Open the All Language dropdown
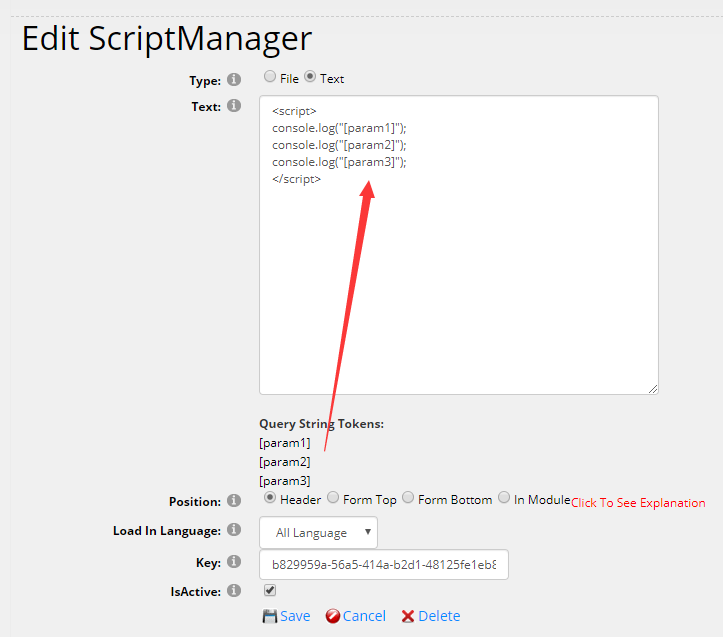Image resolution: width=723 pixels, height=637 pixels. [x=318, y=533]
